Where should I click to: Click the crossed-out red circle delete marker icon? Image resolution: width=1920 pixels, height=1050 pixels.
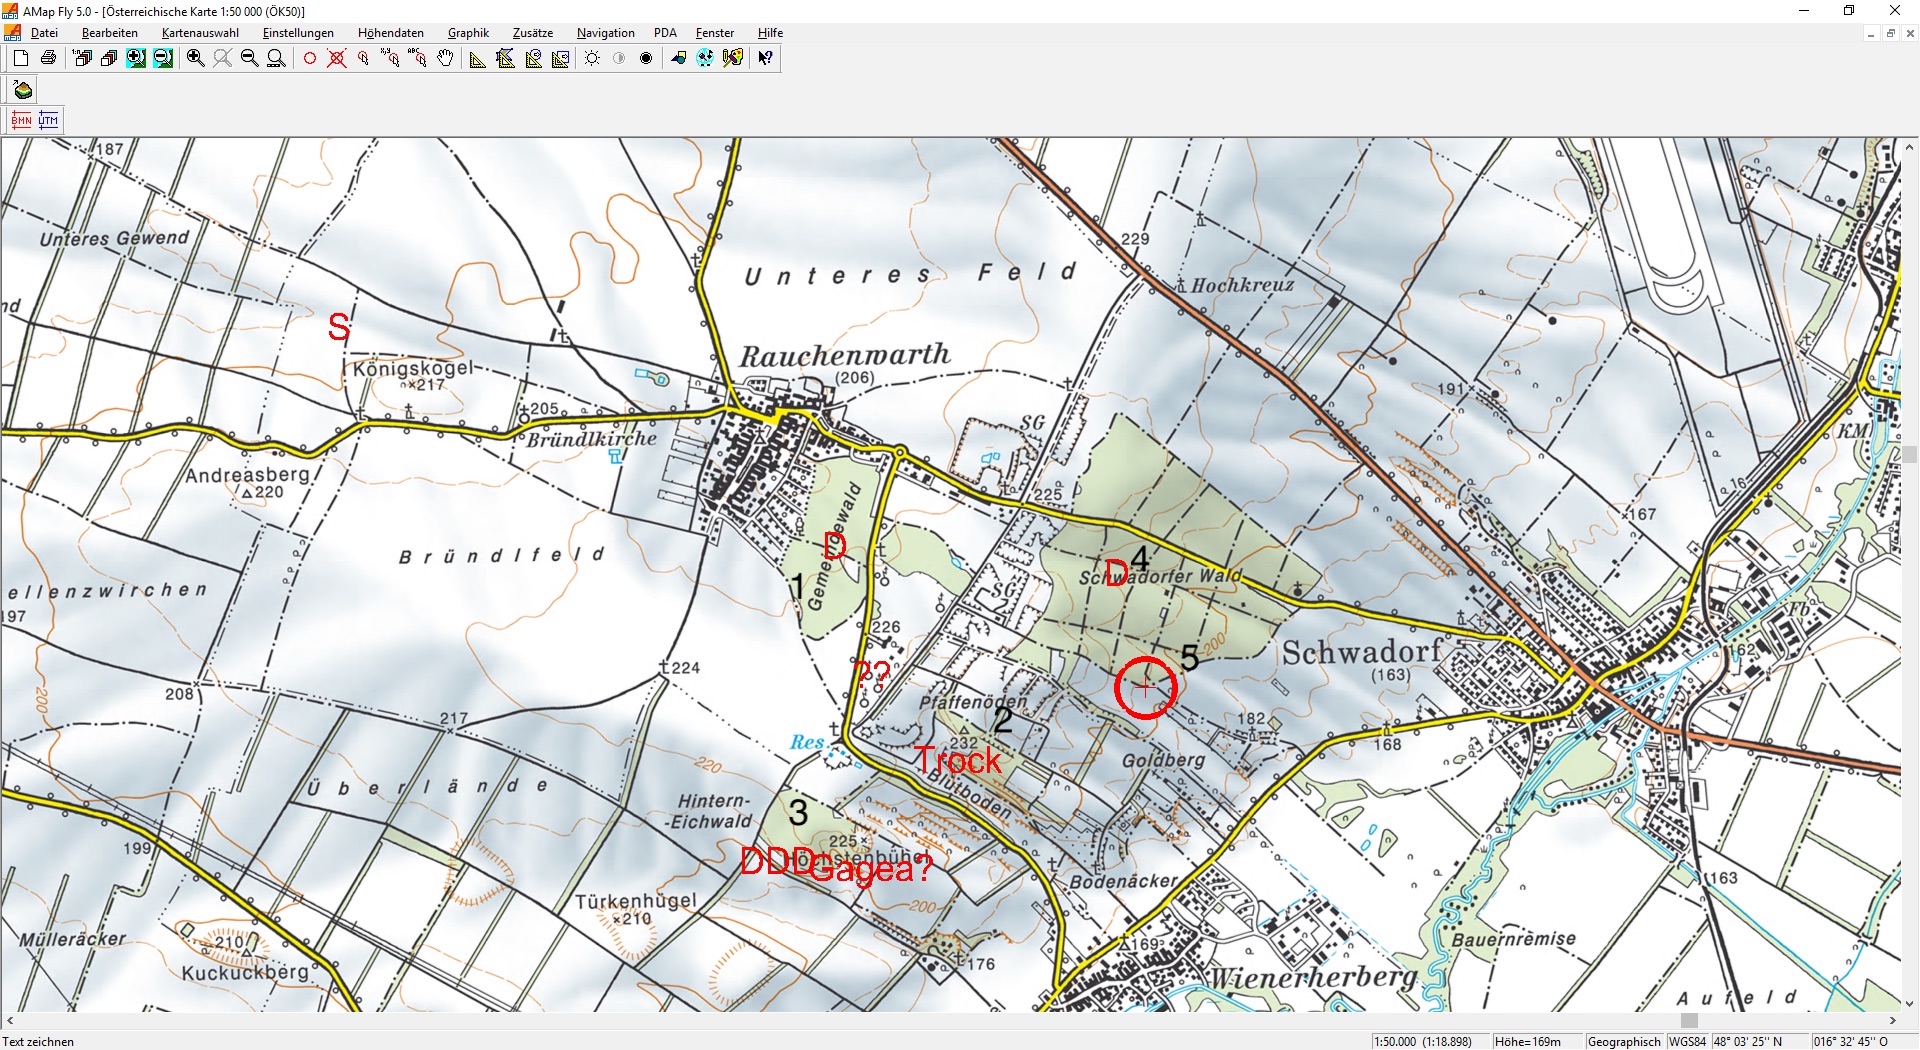[337, 58]
